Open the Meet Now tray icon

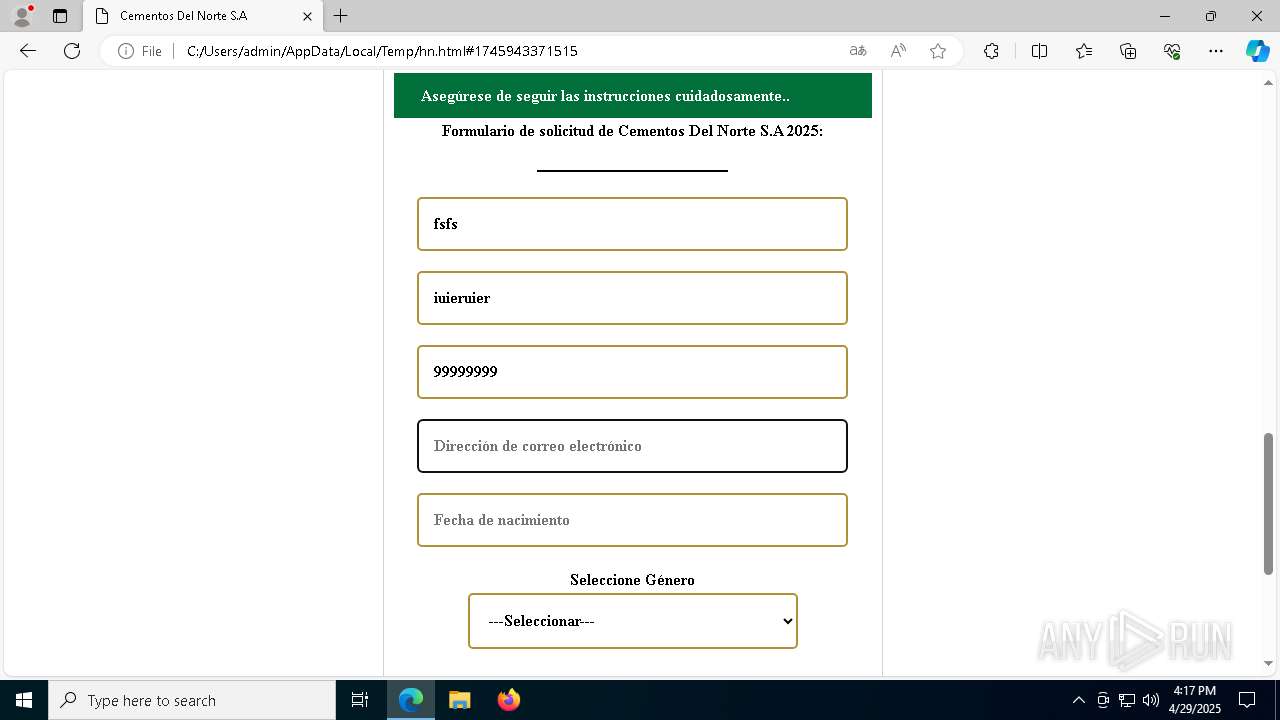(1103, 700)
